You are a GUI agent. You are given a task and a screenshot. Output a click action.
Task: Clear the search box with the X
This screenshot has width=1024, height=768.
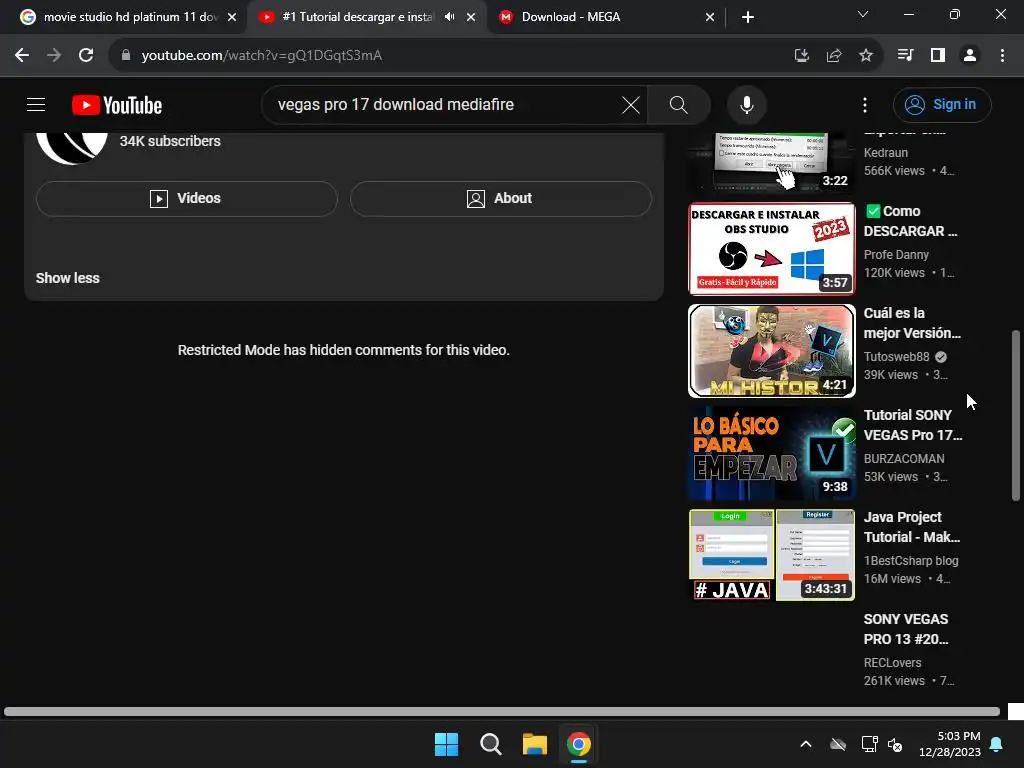click(631, 104)
